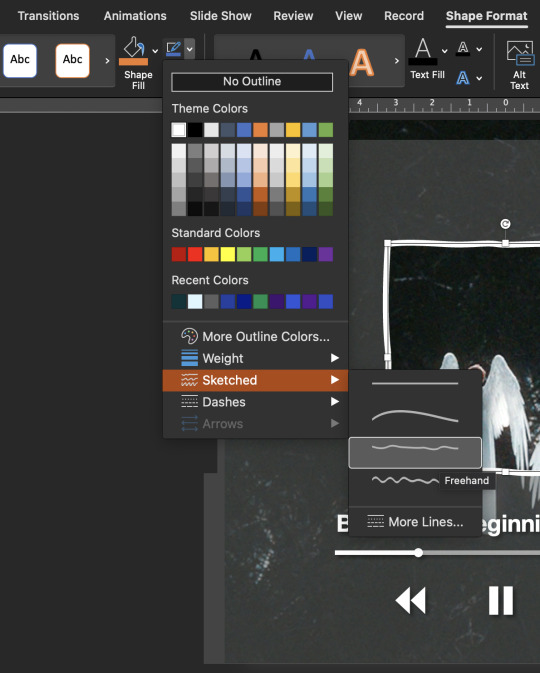Select the Sketched menu item
540x673 pixels.
coord(255,380)
